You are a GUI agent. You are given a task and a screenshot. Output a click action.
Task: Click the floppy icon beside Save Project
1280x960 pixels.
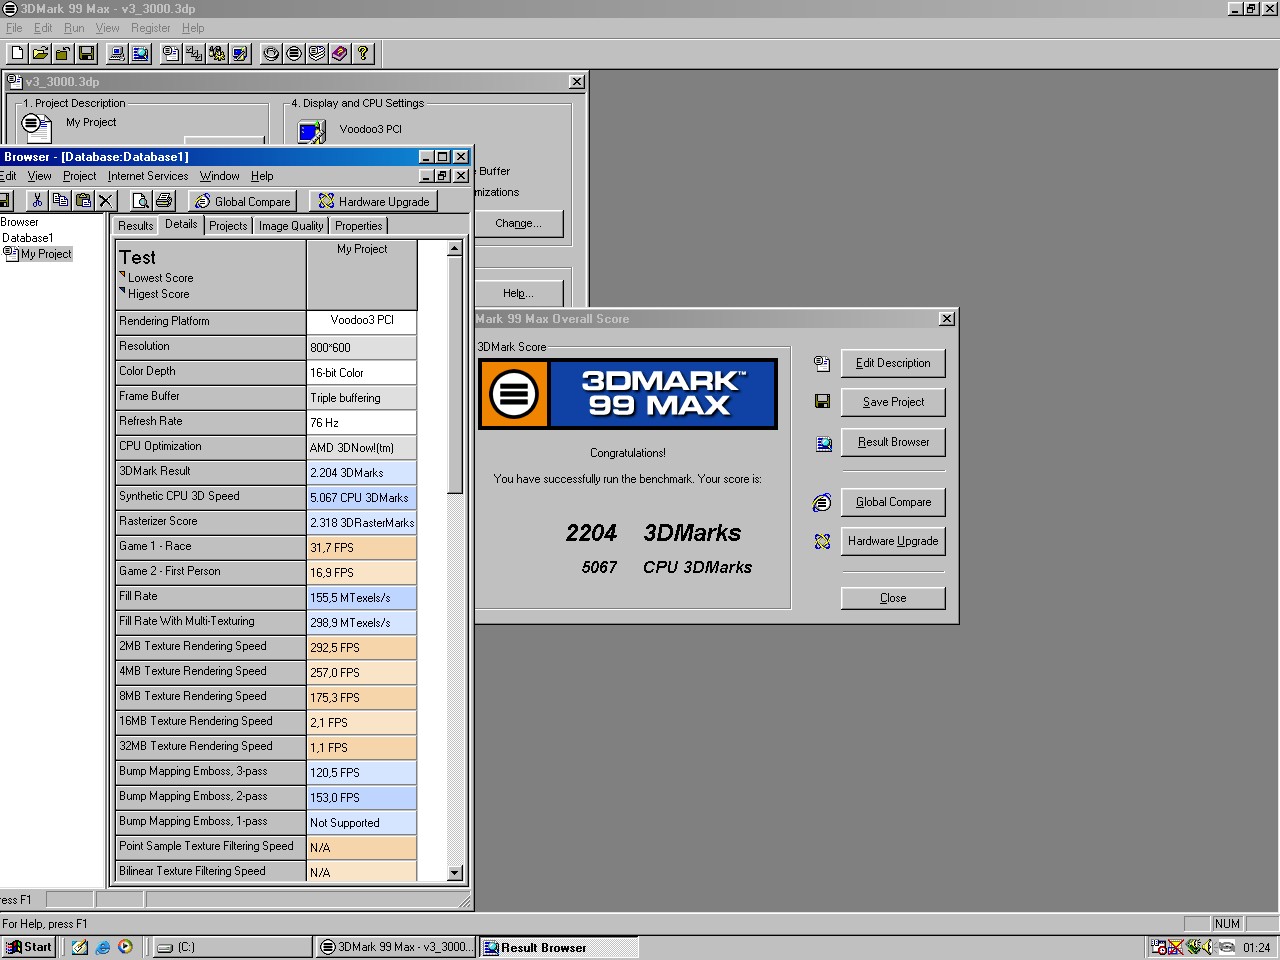pyautogui.click(x=822, y=401)
